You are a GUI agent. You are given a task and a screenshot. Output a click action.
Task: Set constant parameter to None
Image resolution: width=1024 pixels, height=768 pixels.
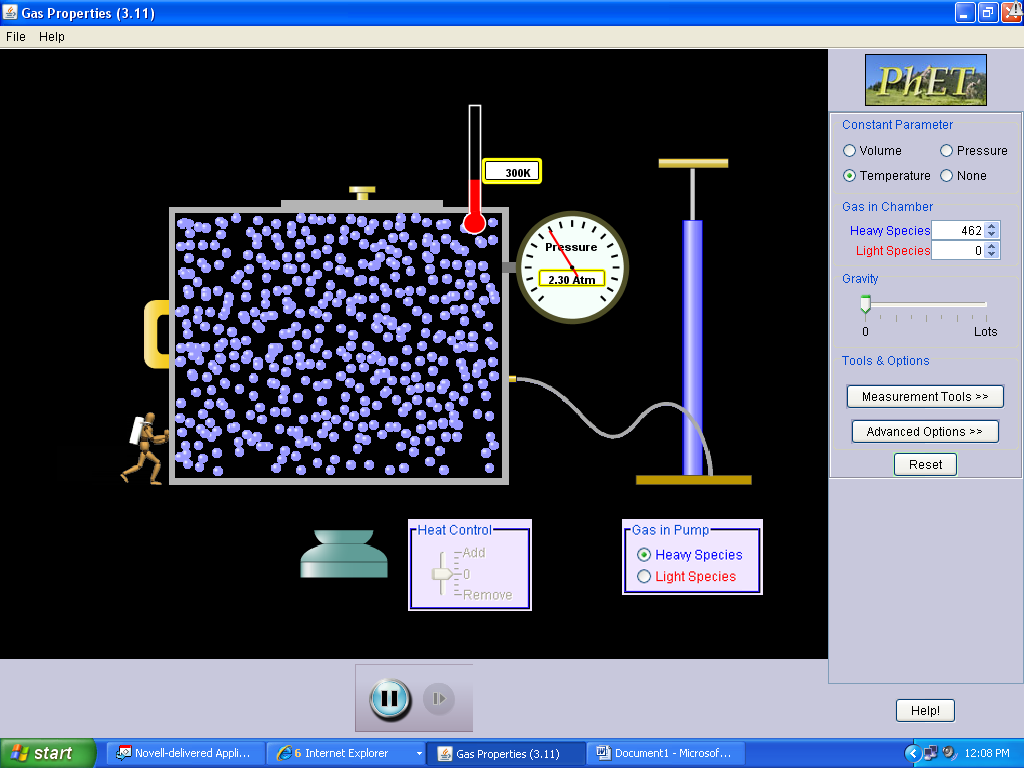click(946, 175)
